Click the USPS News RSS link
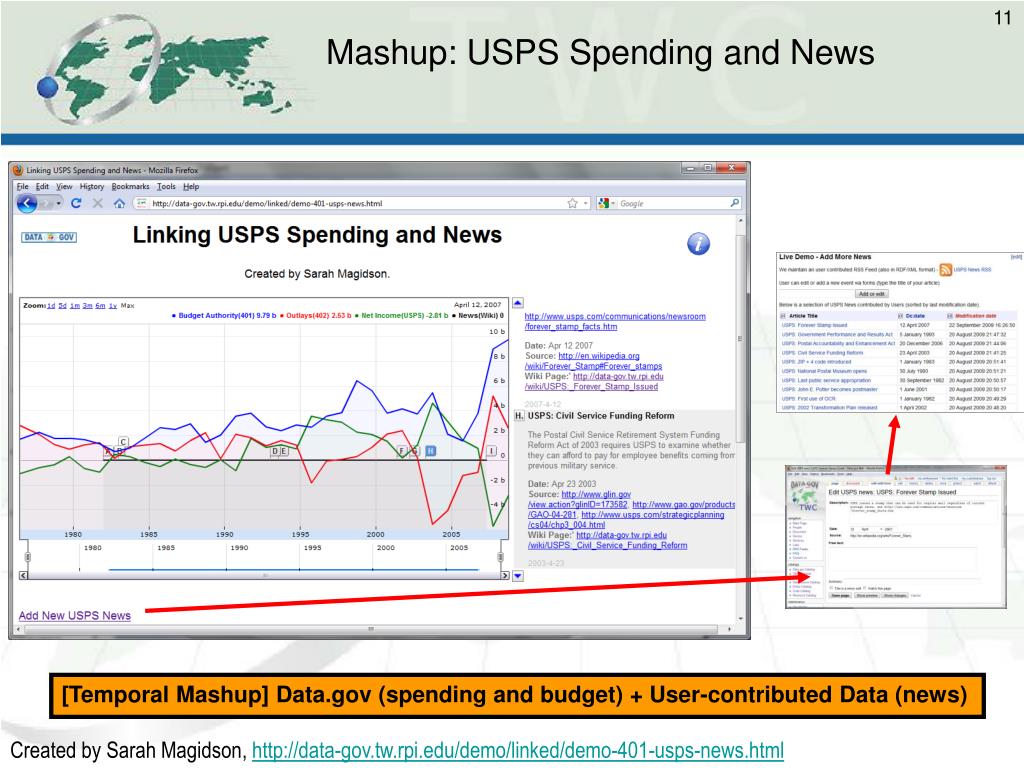The image size is (1024, 768). pos(972,270)
